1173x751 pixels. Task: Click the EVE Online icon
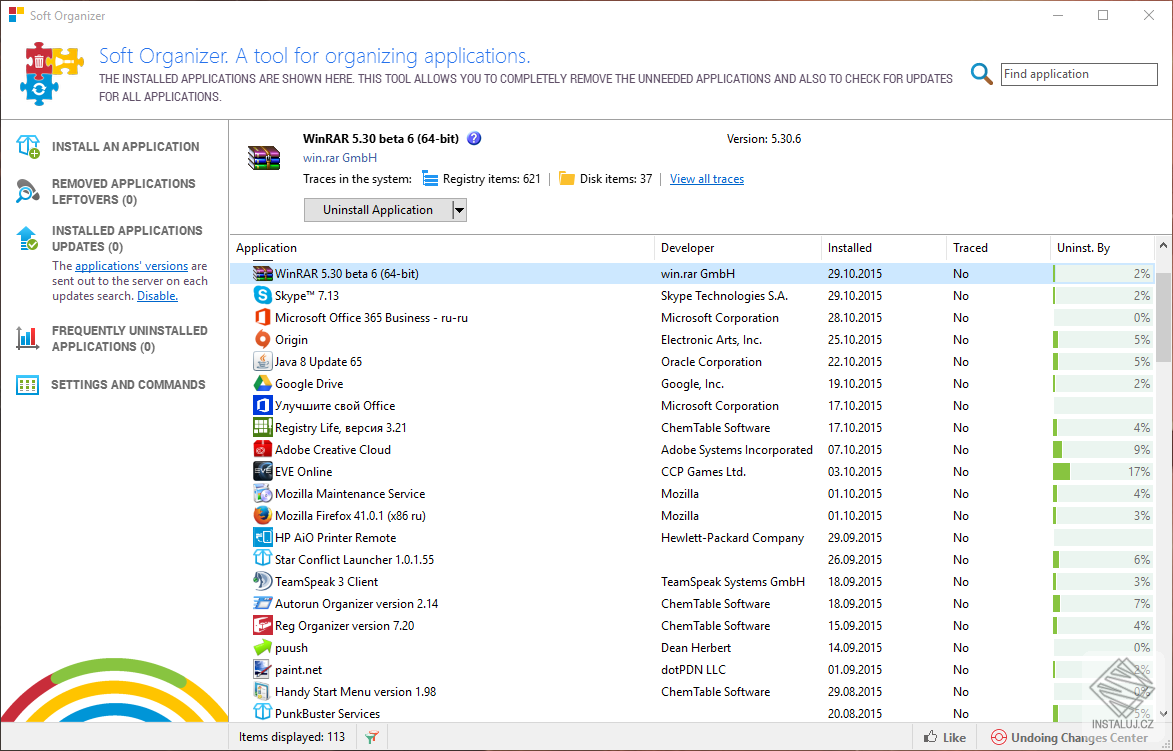(262, 471)
